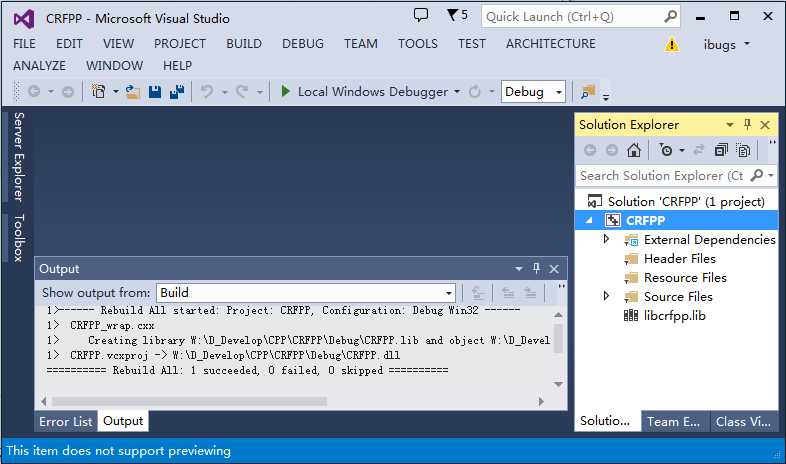Expand the Source Files folder

(x=606, y=296)
